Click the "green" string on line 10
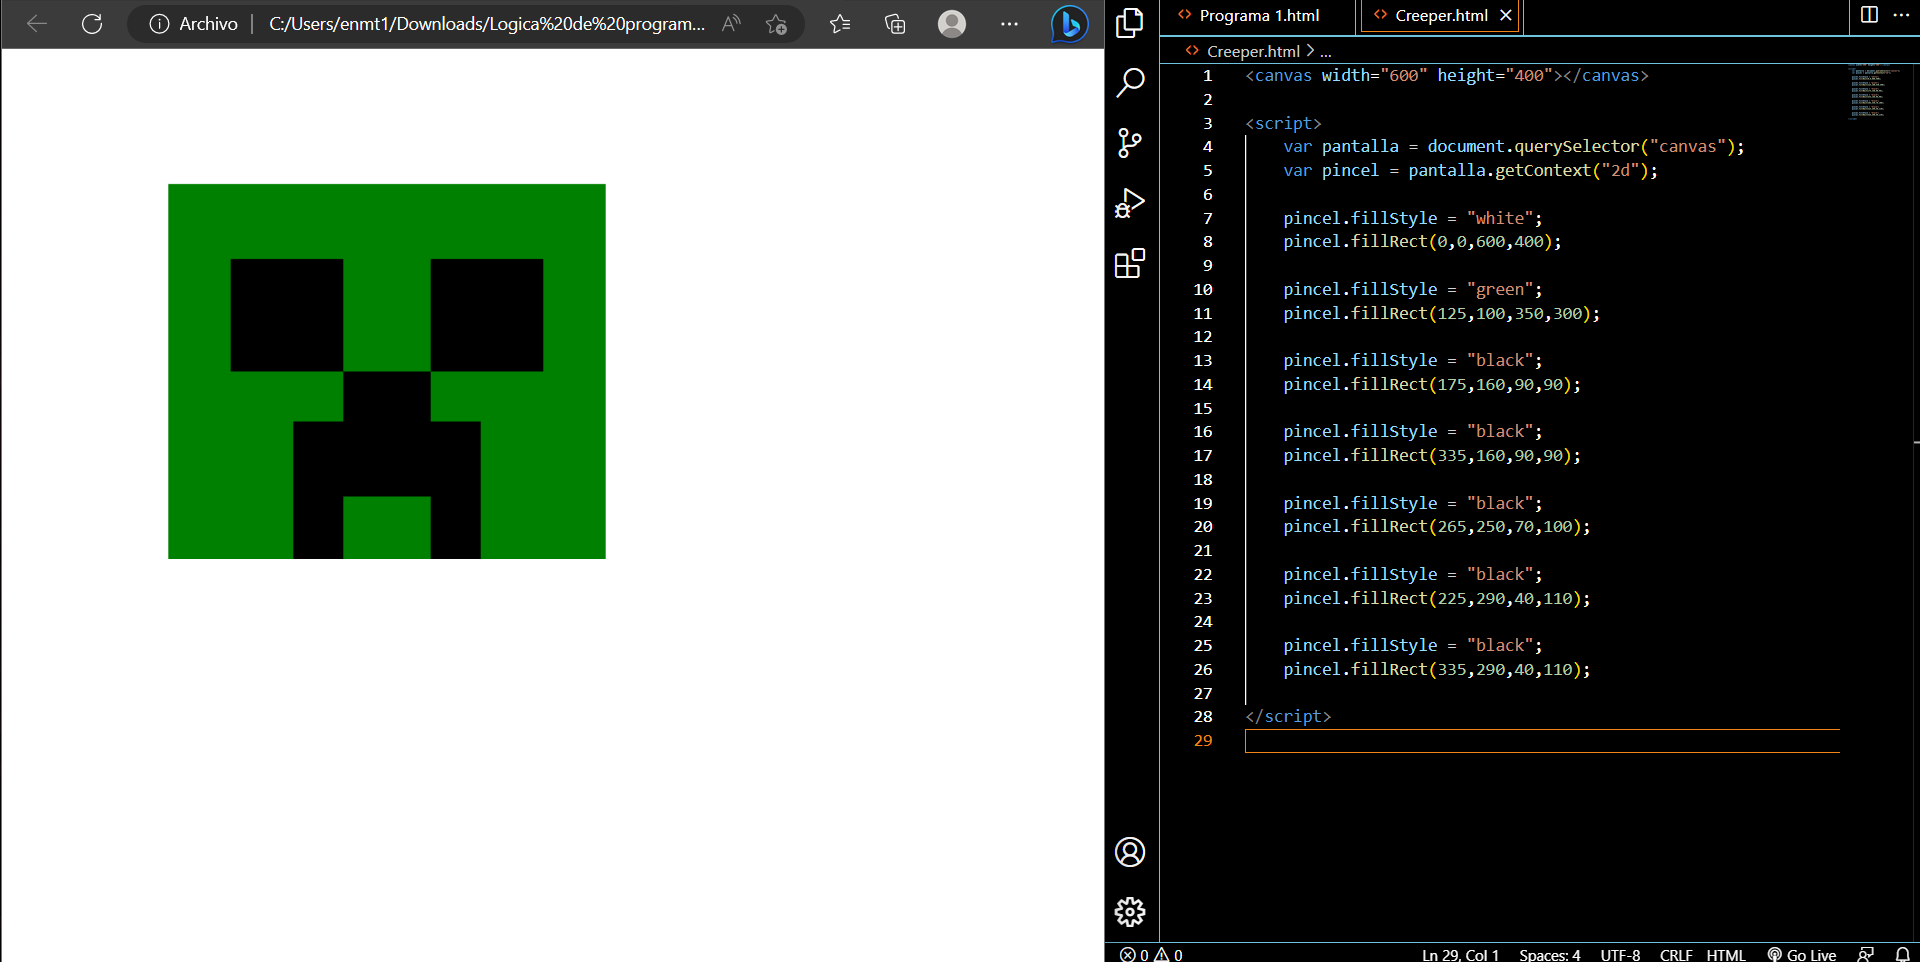 click(1500, 289)
